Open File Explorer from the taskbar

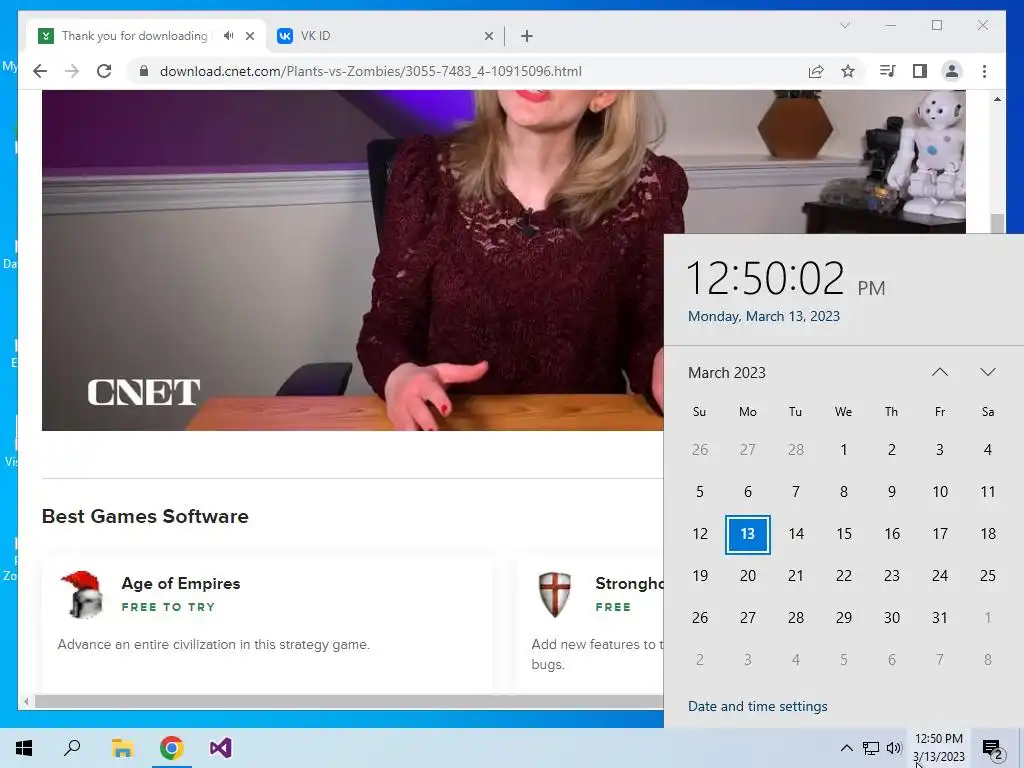[122, 748]
